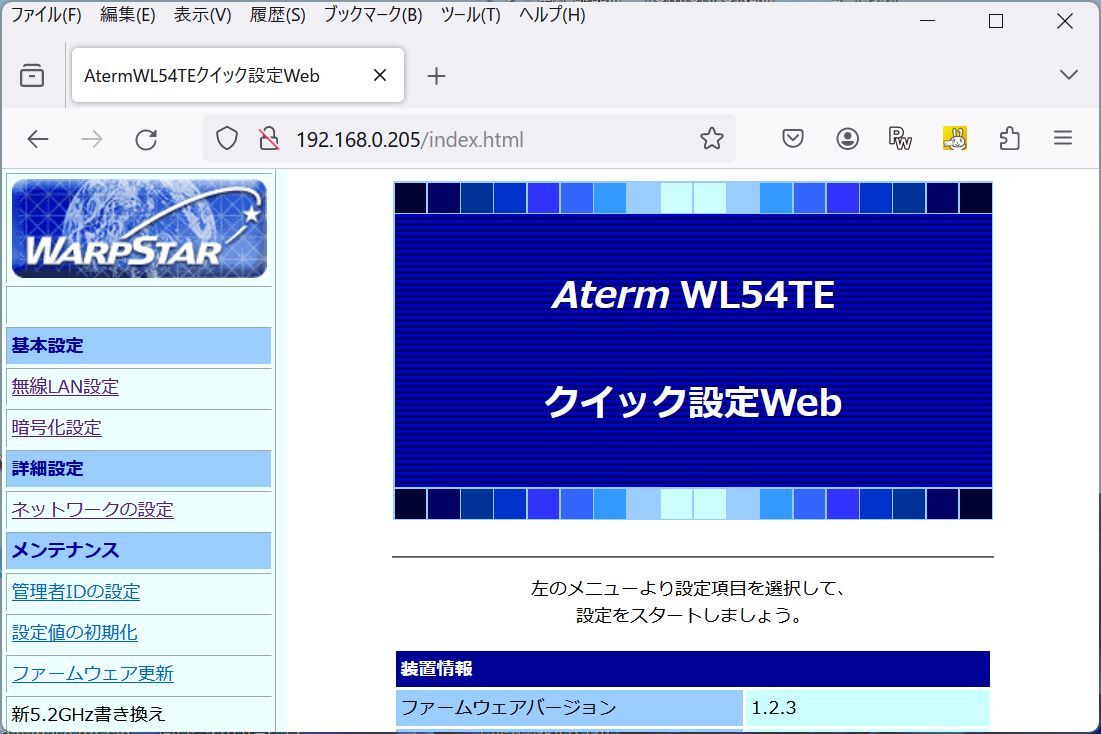Screen dimensions: 1101x734
Task: Select the AtermWL54TEクイック設定Web tab
Action: pyautogui.click(x=237, y=75)
